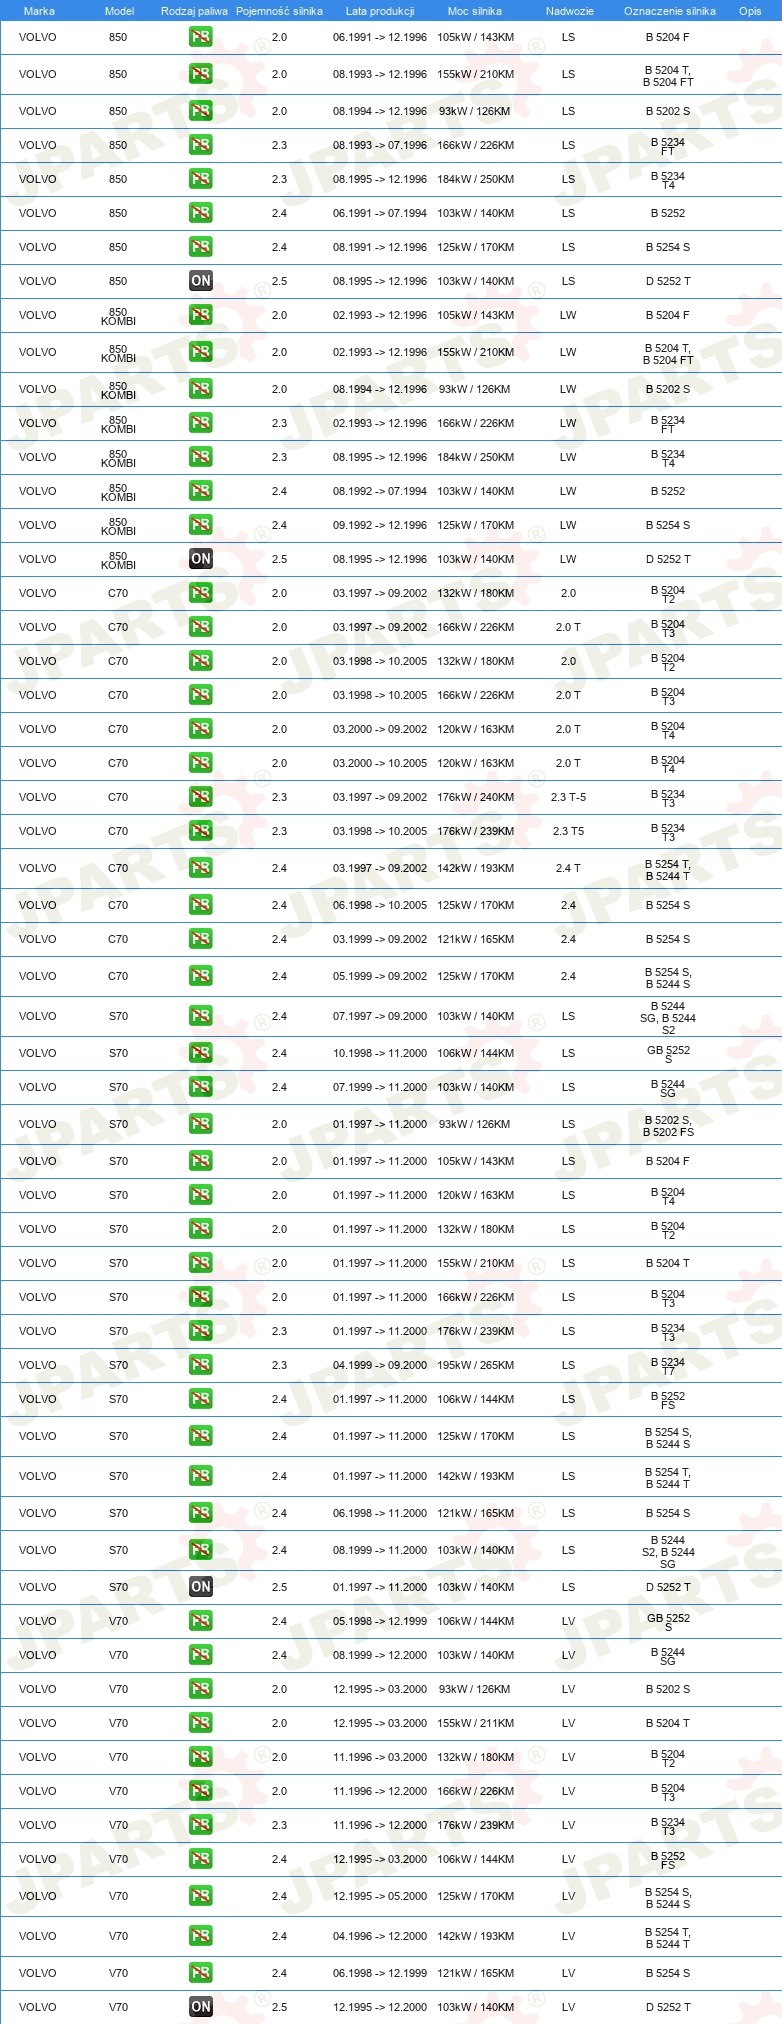Screen dimensions: 782x2024
Task: Click PB icon in V70 GB 5252 S row
Action: coord(201,1621)
